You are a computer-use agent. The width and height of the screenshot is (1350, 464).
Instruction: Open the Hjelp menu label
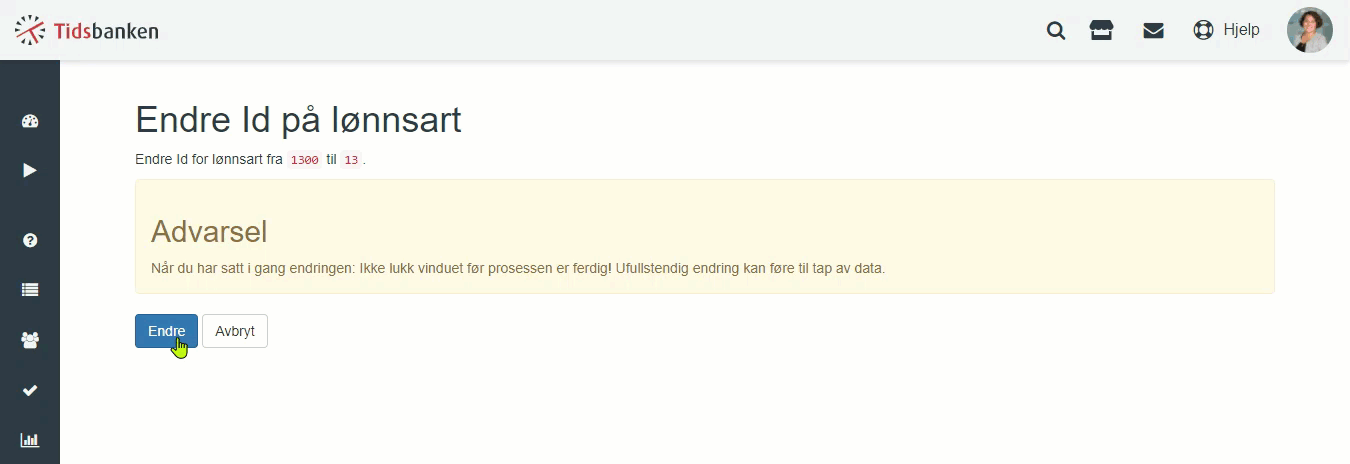pos(1241,30)
